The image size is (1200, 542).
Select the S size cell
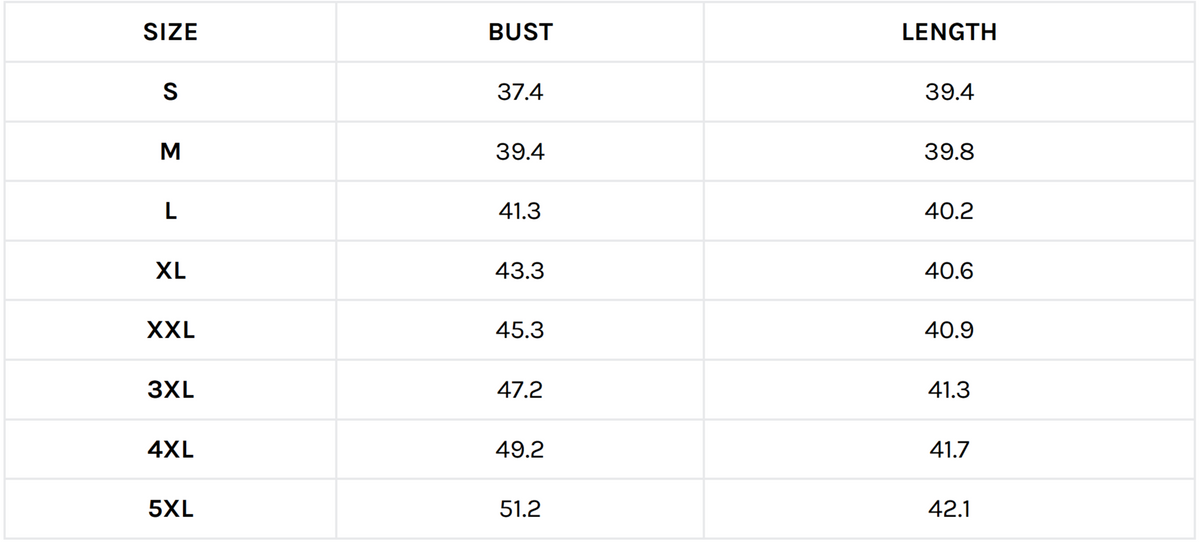(170, 92)
